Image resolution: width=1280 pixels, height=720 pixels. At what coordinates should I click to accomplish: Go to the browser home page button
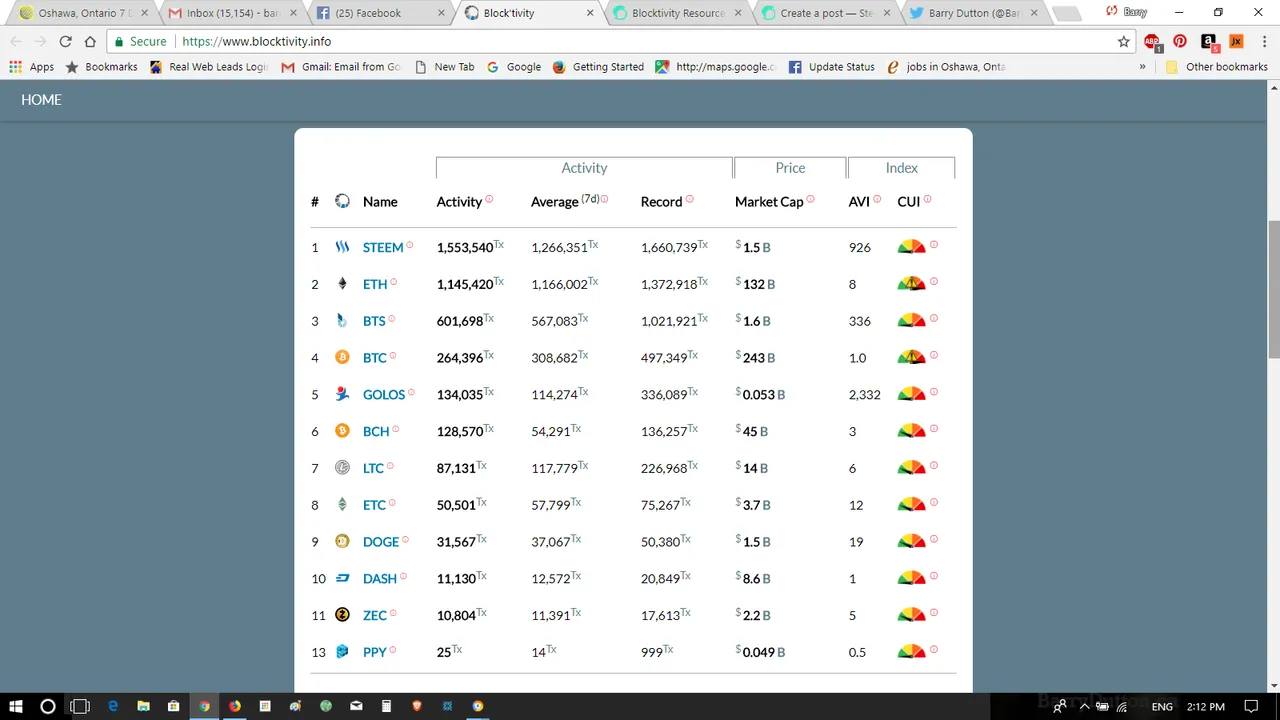(90, 41)
